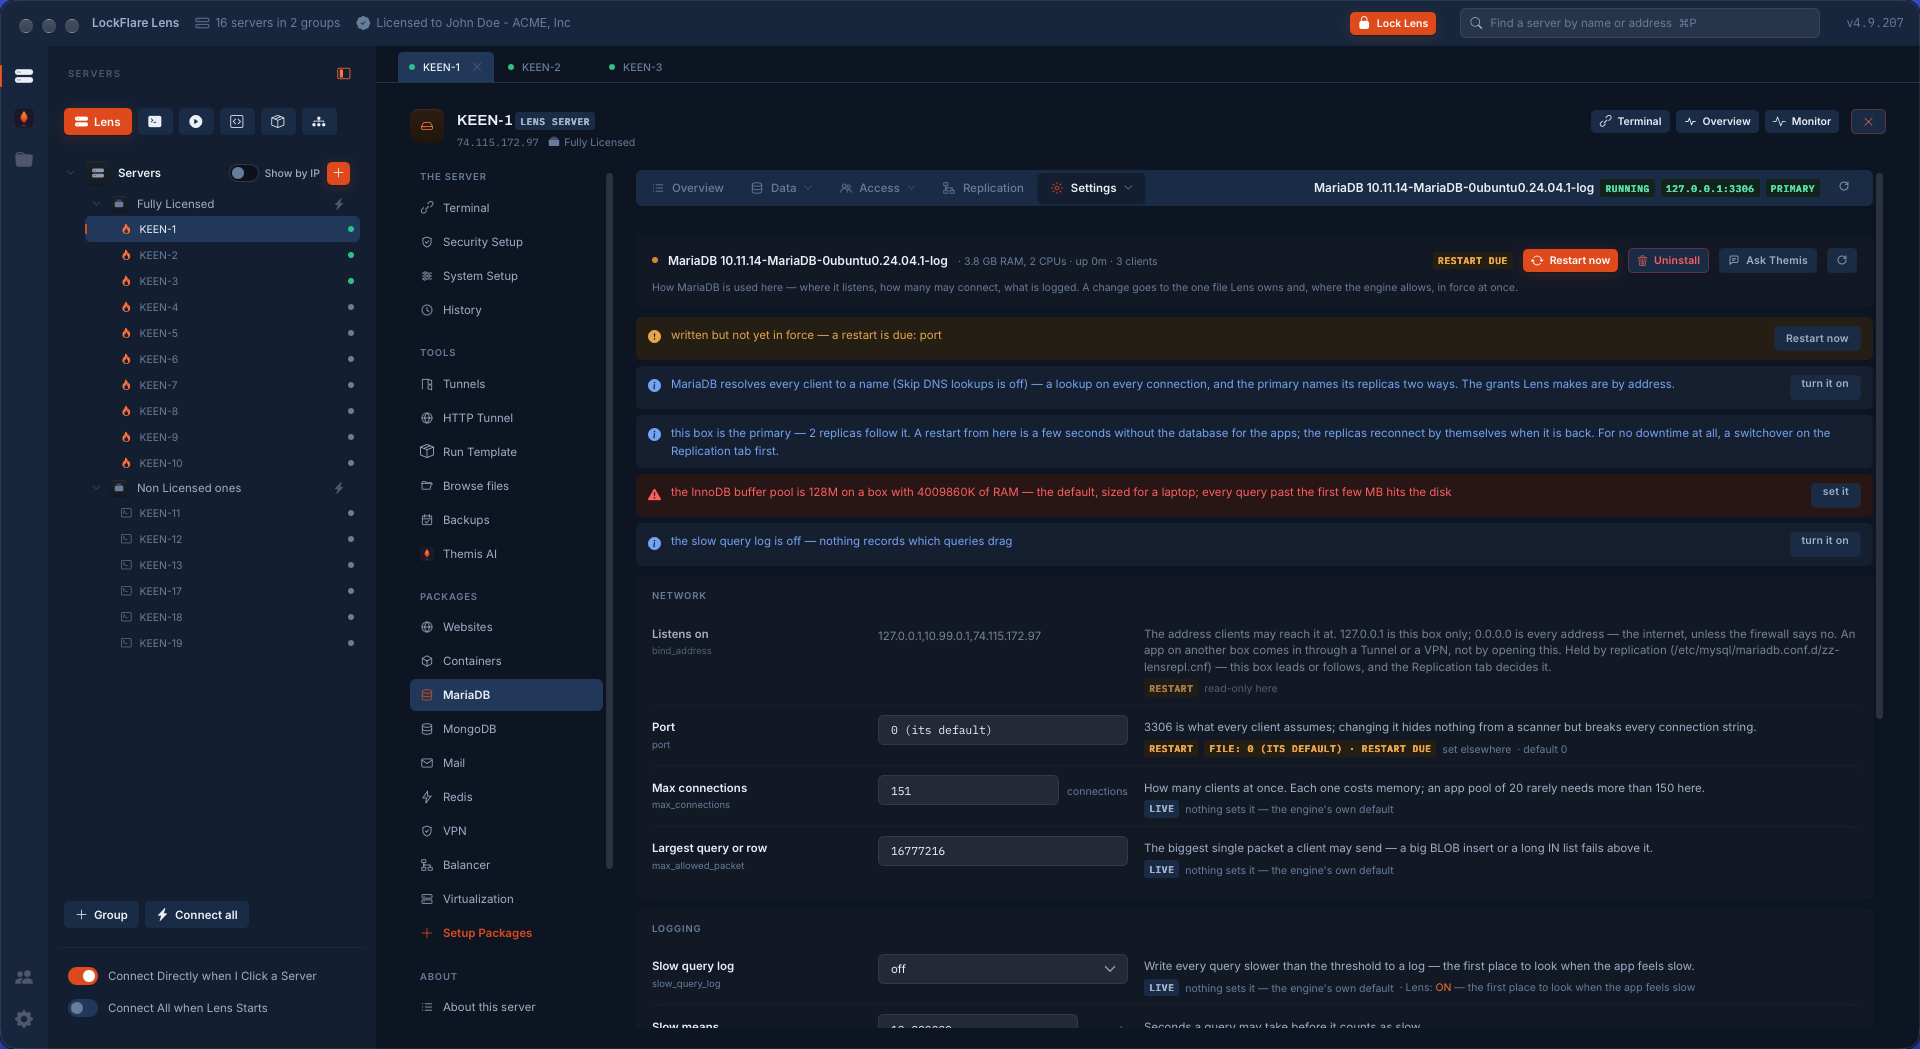Connect the Fully Licensed group lightning icon
This screenshot has height=1049, width=1920.
[339, 204]
